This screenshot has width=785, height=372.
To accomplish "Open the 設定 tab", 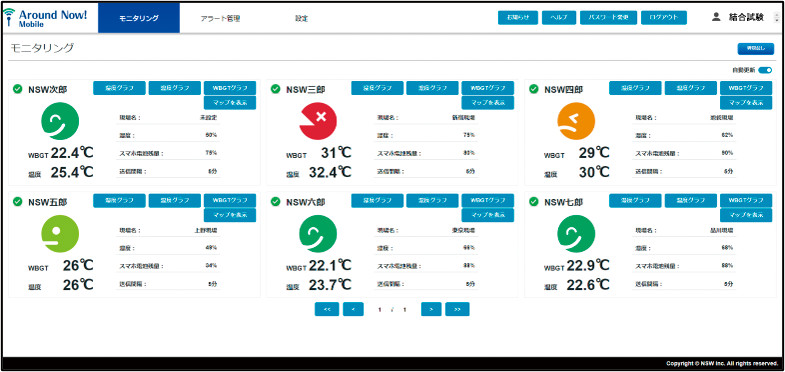I will tap(301, 19).
